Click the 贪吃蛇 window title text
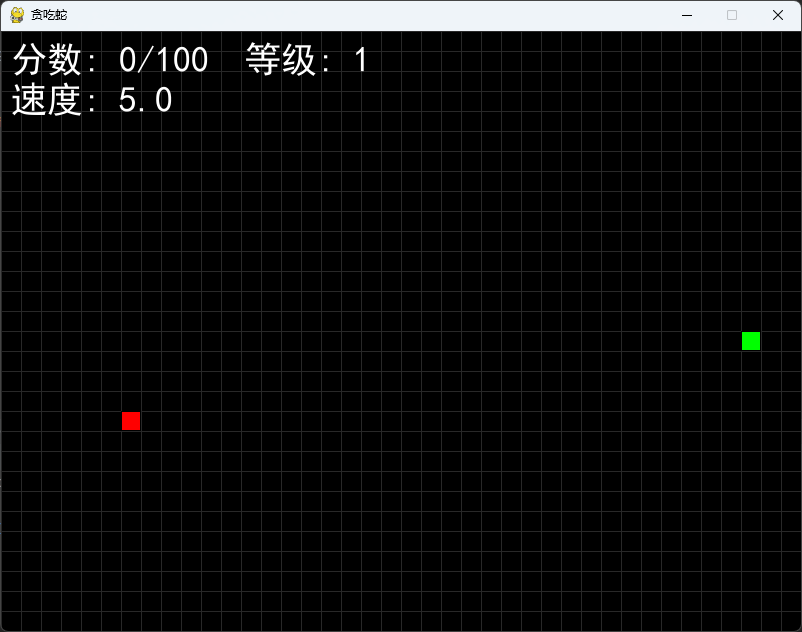Image resolution: width=802 pixels, height=632 pixels. (x=47, y=14)
